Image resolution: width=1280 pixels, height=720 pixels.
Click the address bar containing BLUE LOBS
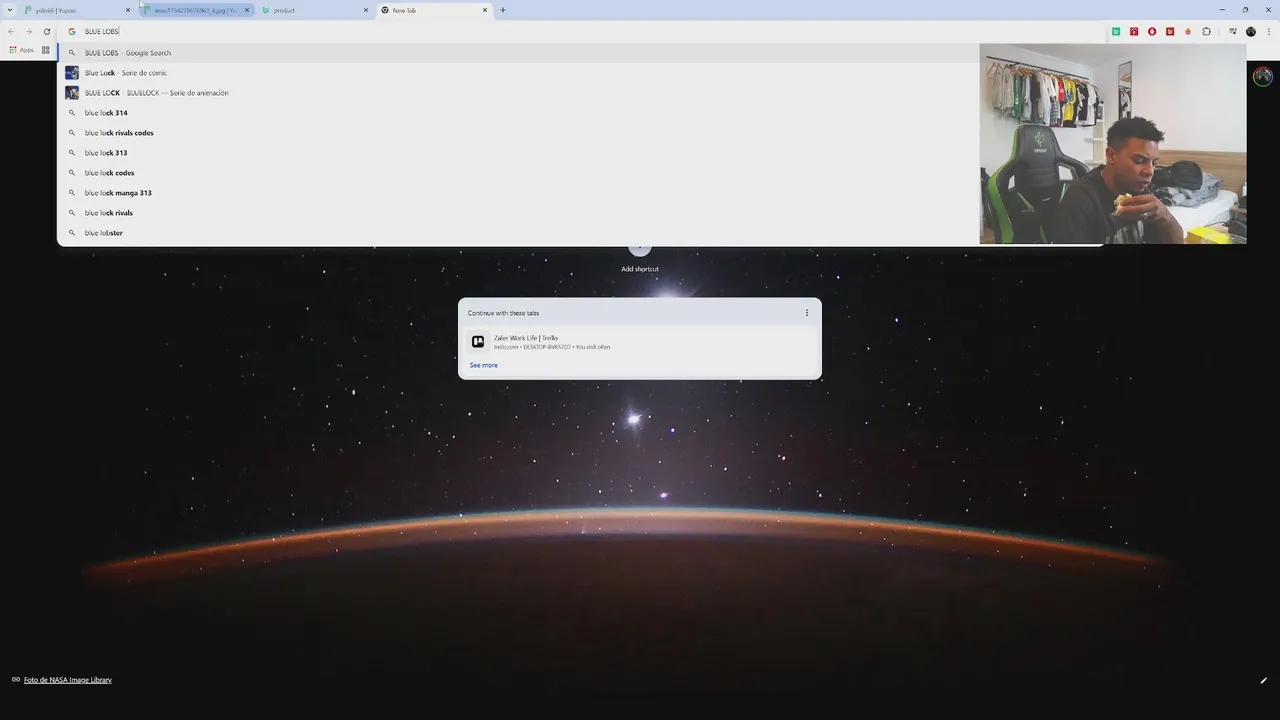(580, 31)
